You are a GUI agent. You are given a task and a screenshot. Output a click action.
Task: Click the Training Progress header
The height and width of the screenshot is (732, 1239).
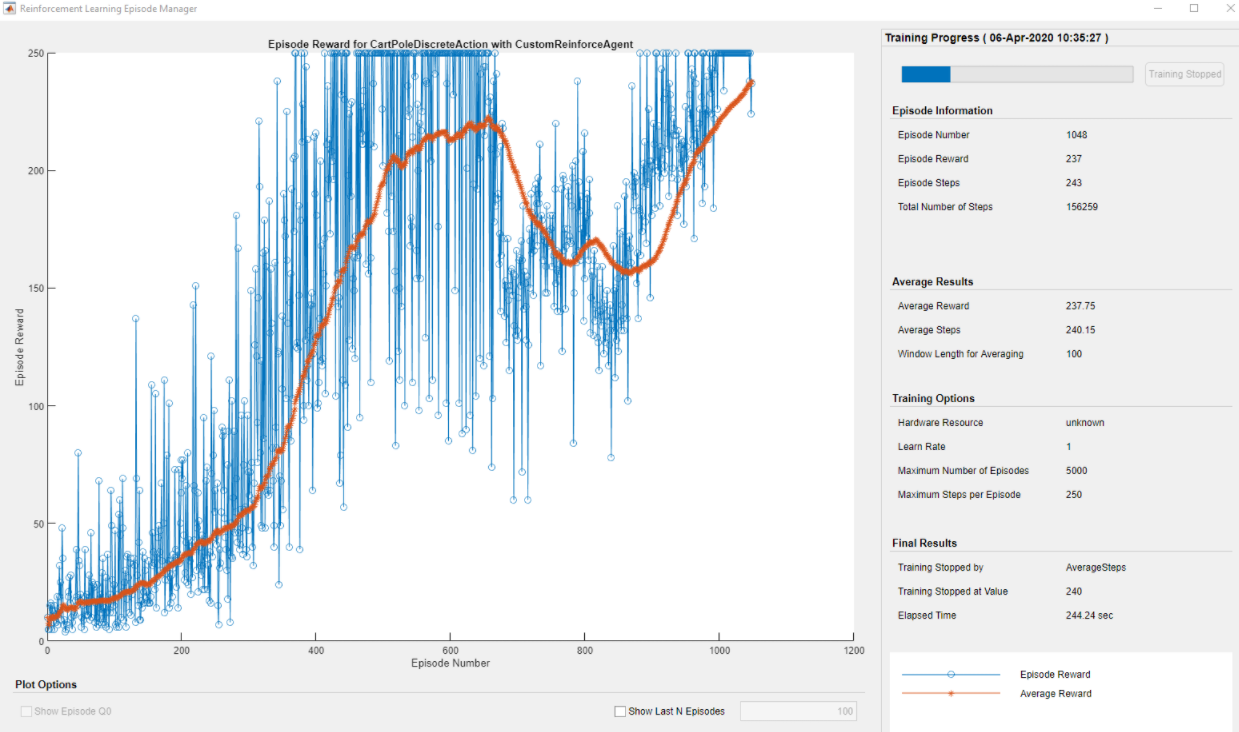(996, 38)
